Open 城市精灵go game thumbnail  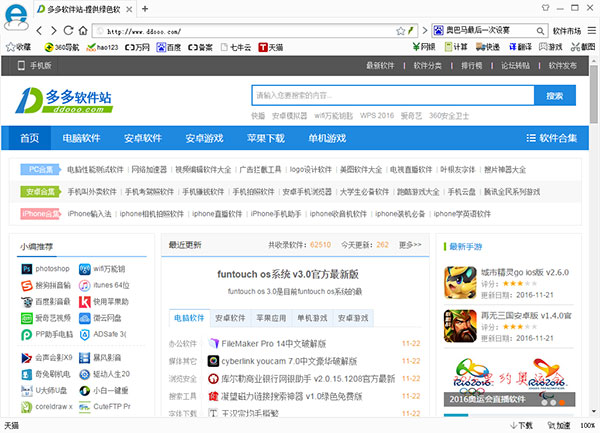[460, 283]
